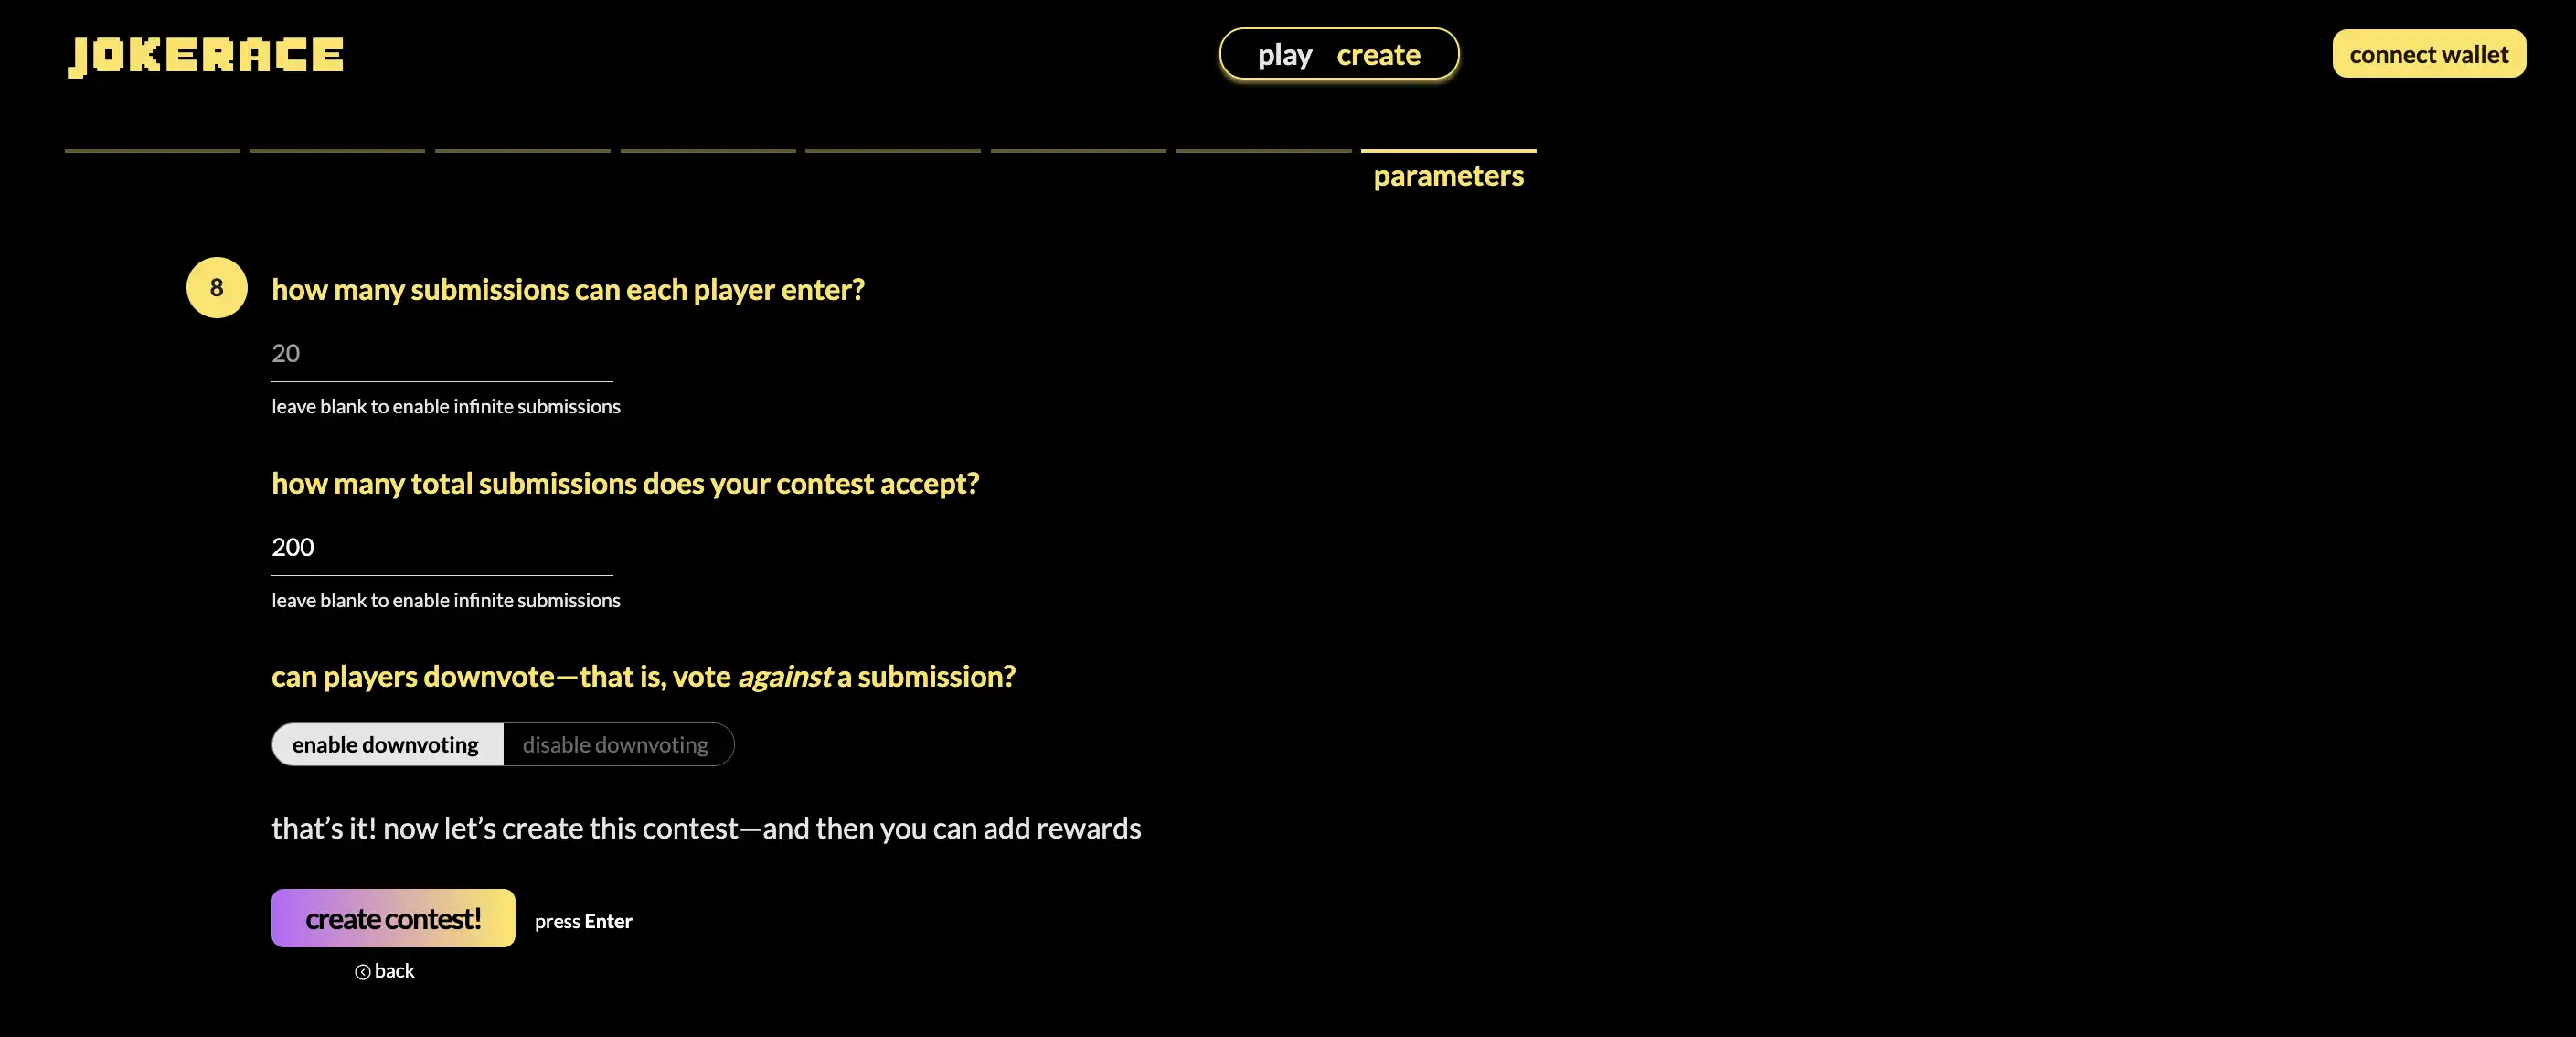Viewport: 2576px width, 1037px height.
Task: Click the JokeRace logo icon
Action: (206, 53)
